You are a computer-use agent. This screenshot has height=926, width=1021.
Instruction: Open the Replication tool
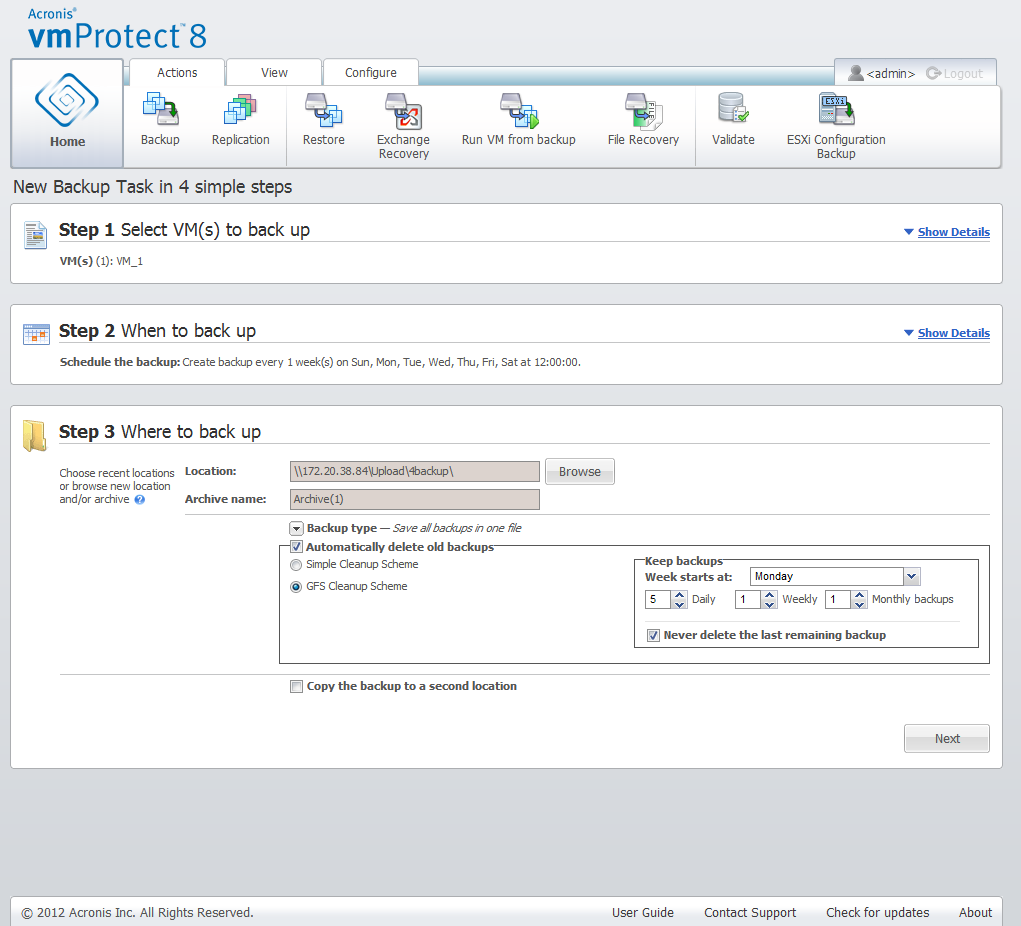[x=240, y=120]
